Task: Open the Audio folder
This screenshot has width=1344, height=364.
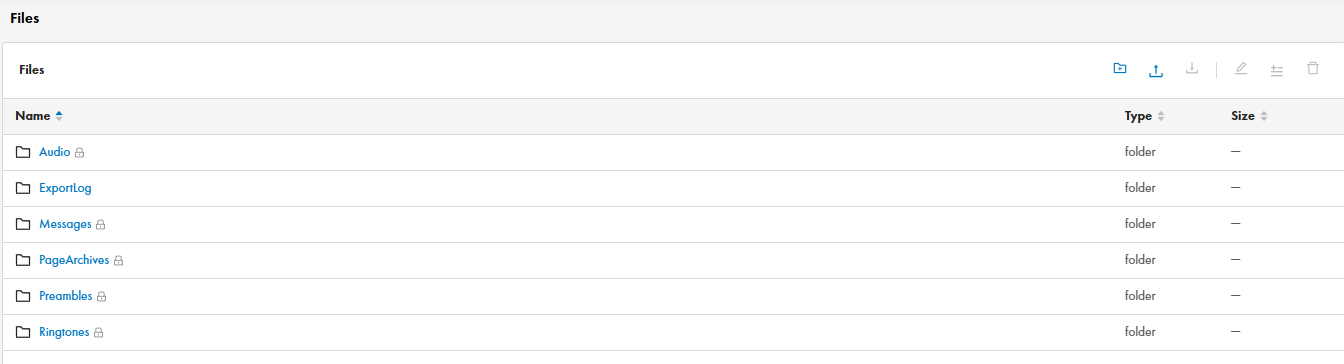Action: pos(54,152)
